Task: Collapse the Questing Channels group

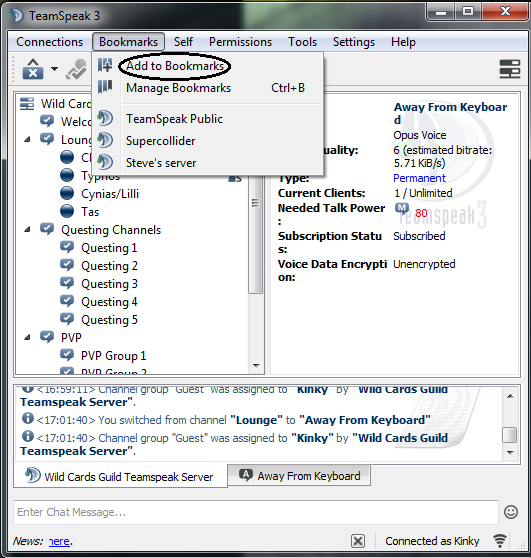Action: (27, 230)
